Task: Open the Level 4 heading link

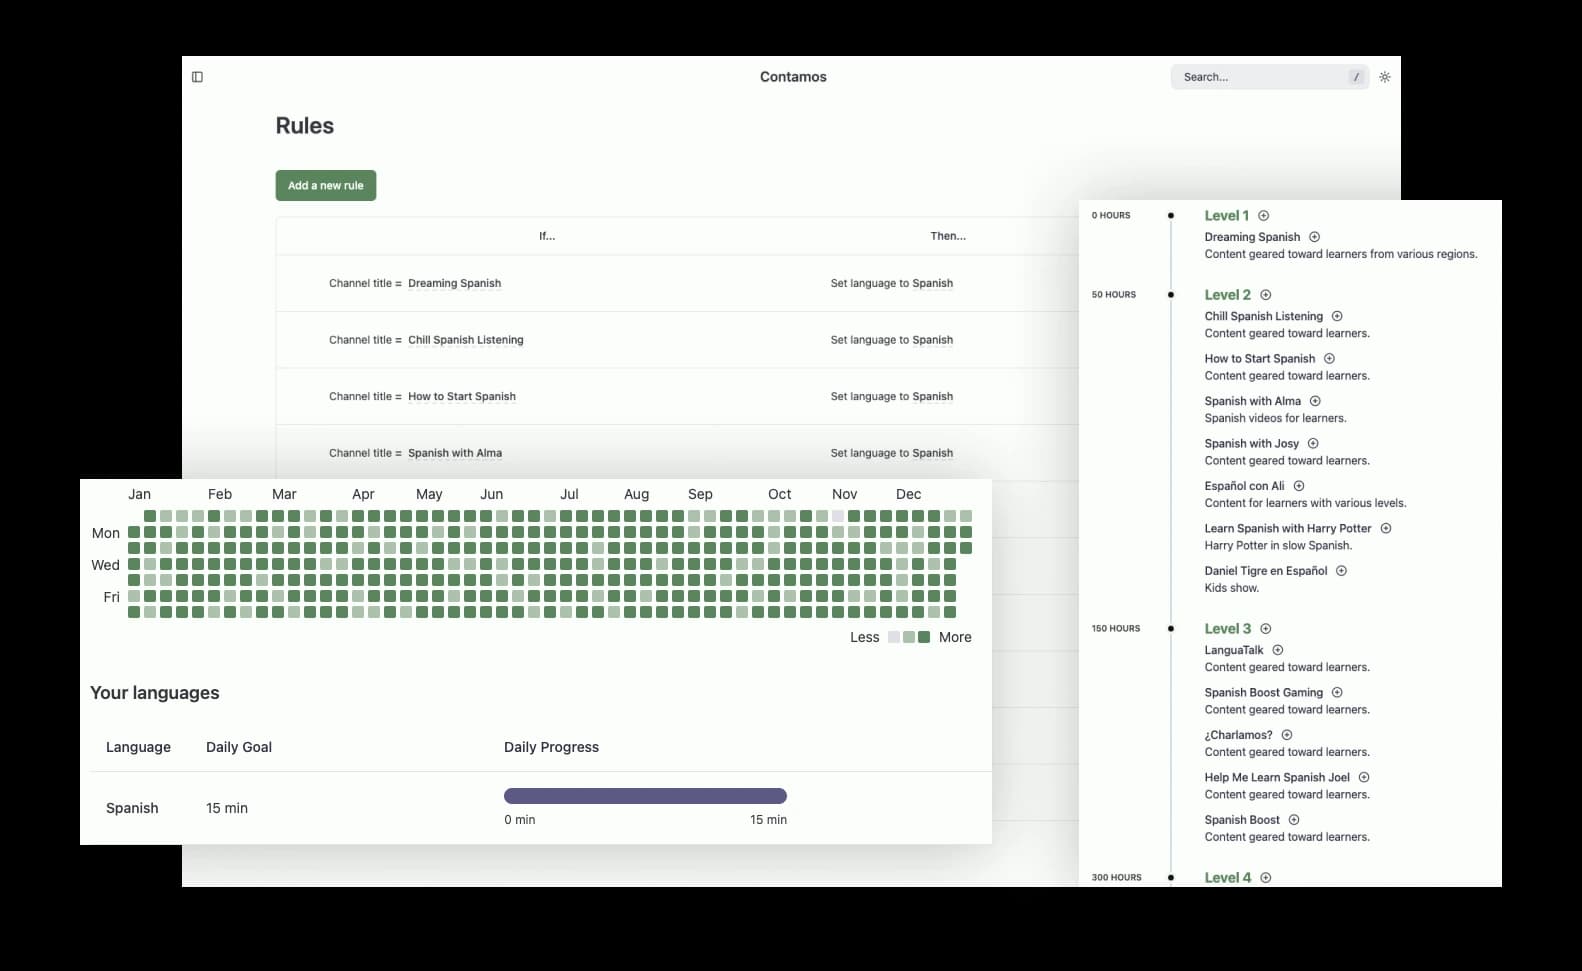Action: click(x=1227, y=878)
